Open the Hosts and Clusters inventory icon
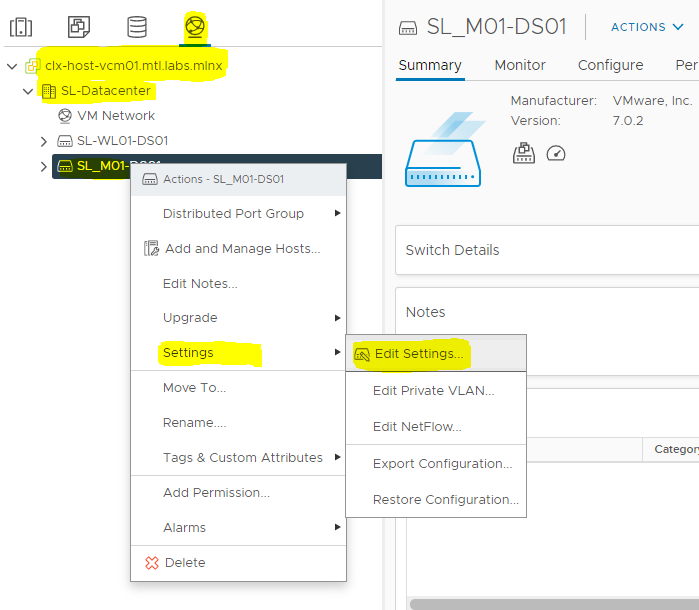 tap(21, 27)
